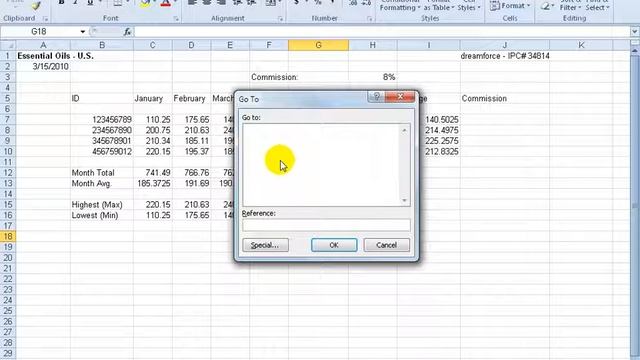The image size is (640, 360).
Task: Click Increase Decimal icon
Action: point(353,3)
